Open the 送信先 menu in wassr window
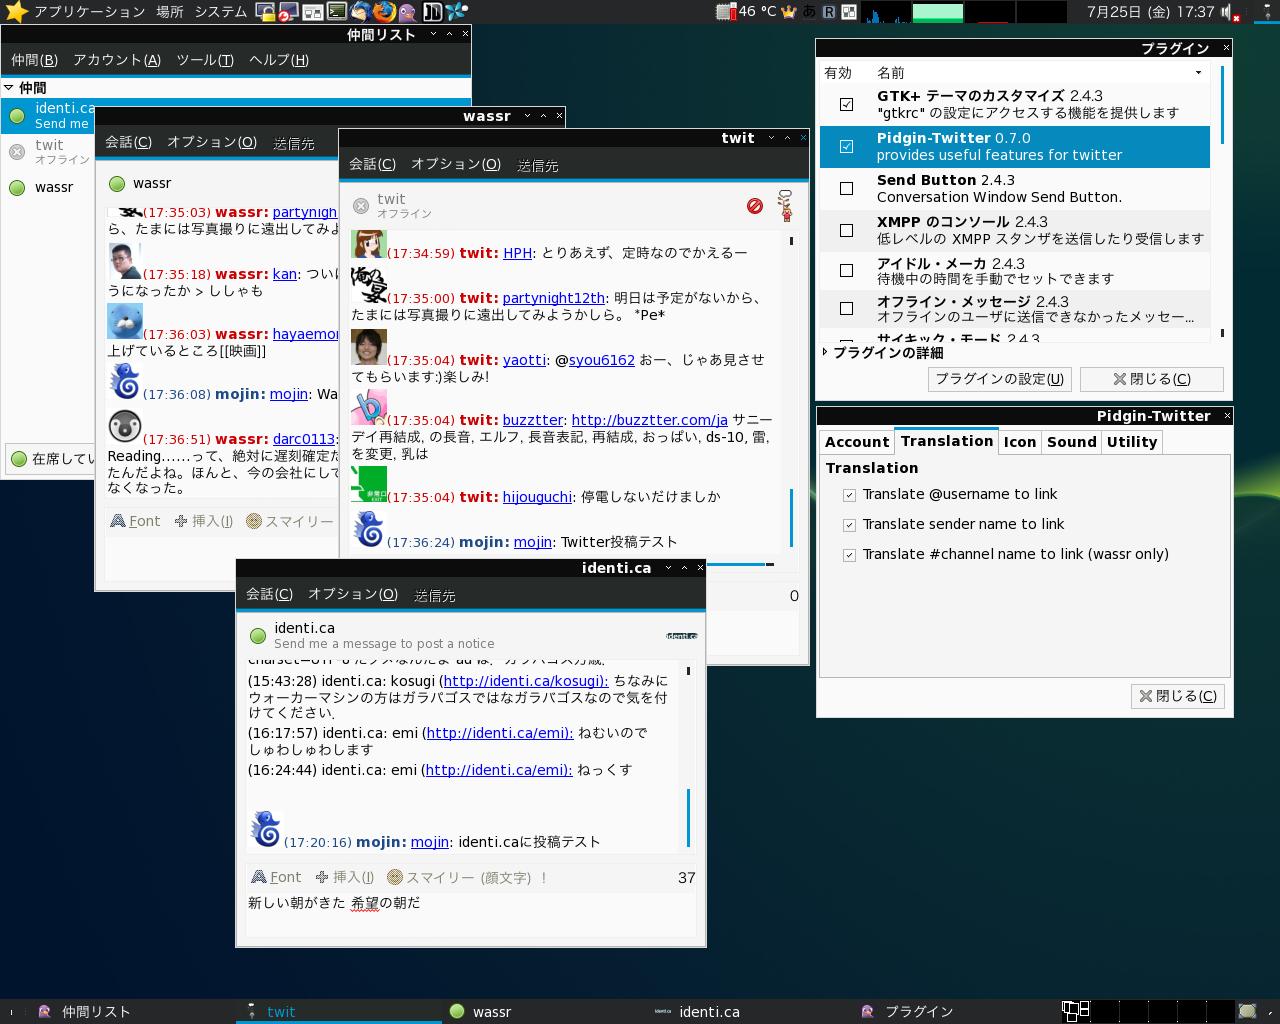Viewport: 1280px width, 1024px height. pos(293,143)
